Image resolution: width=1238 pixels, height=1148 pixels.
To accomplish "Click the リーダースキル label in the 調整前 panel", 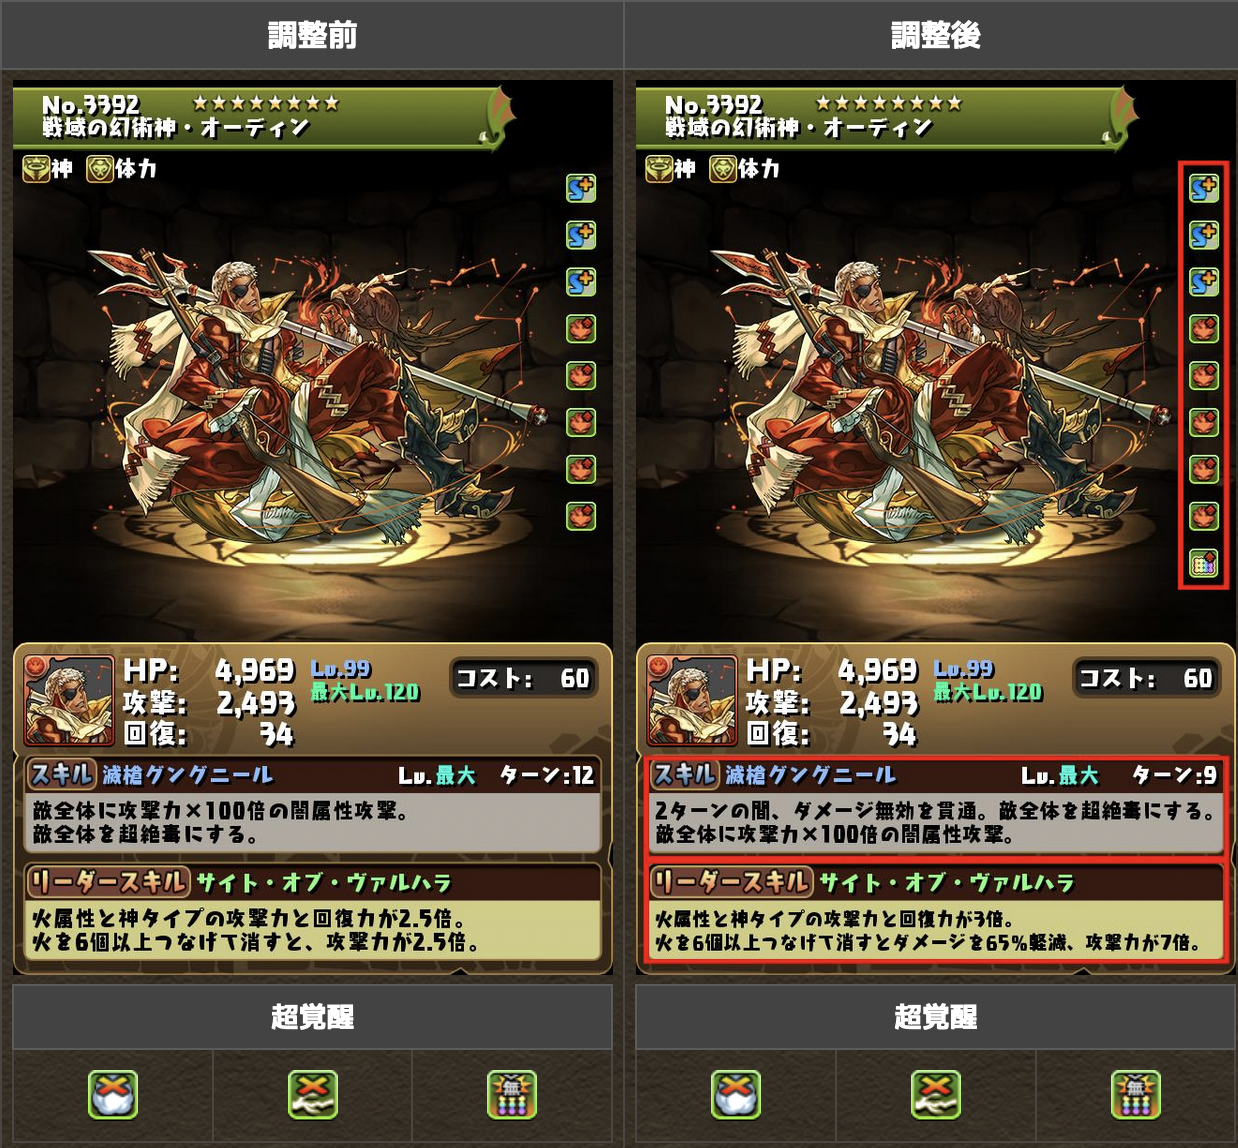I will pos(108,882).
